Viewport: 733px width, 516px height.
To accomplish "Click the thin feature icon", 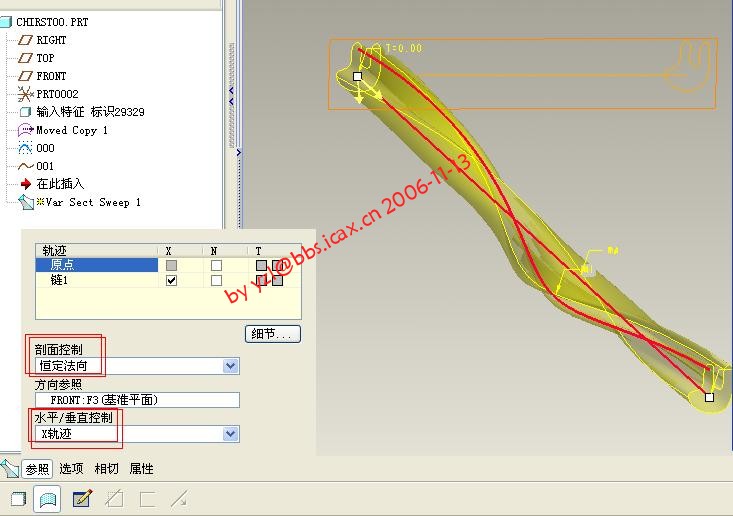I will (x=147, y=499).
